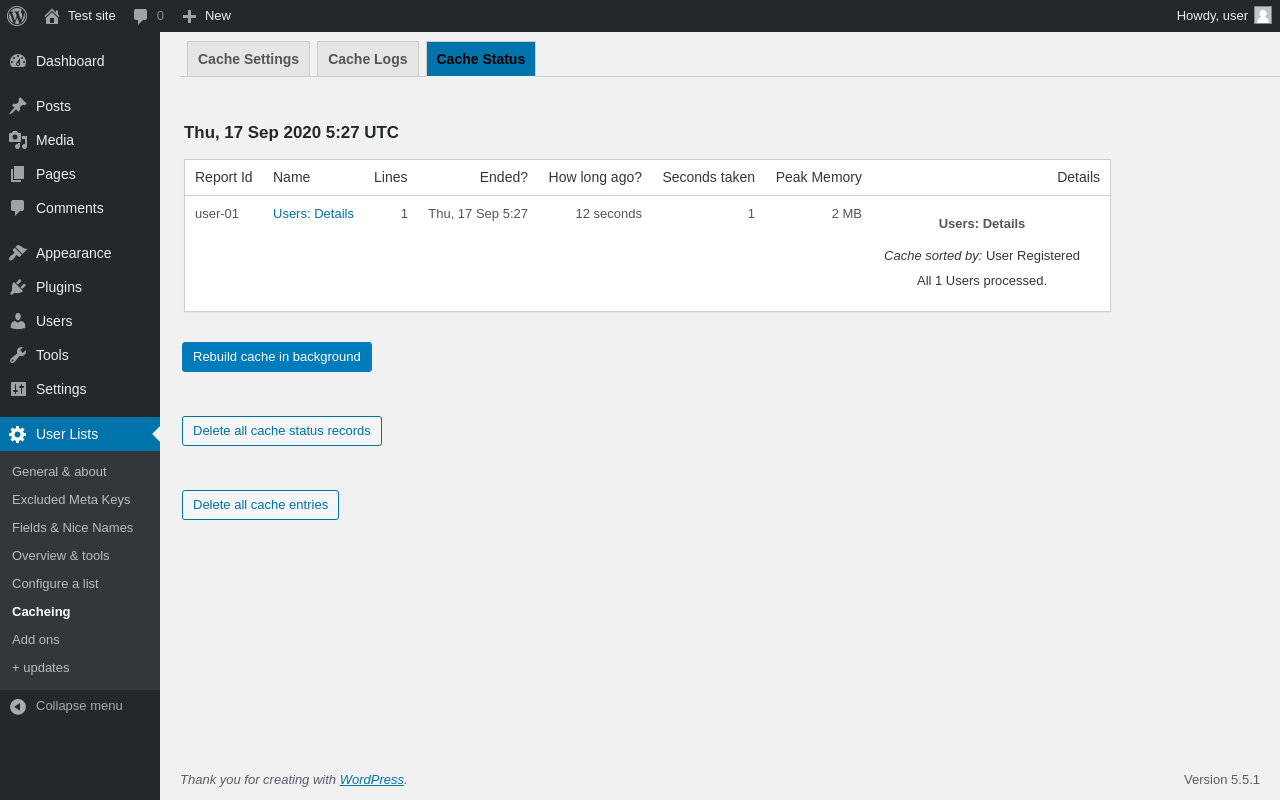The width and height of the screenshot is (1280, 800).
Task: Click the Seconds taken column header
Action: pos(709,177)
